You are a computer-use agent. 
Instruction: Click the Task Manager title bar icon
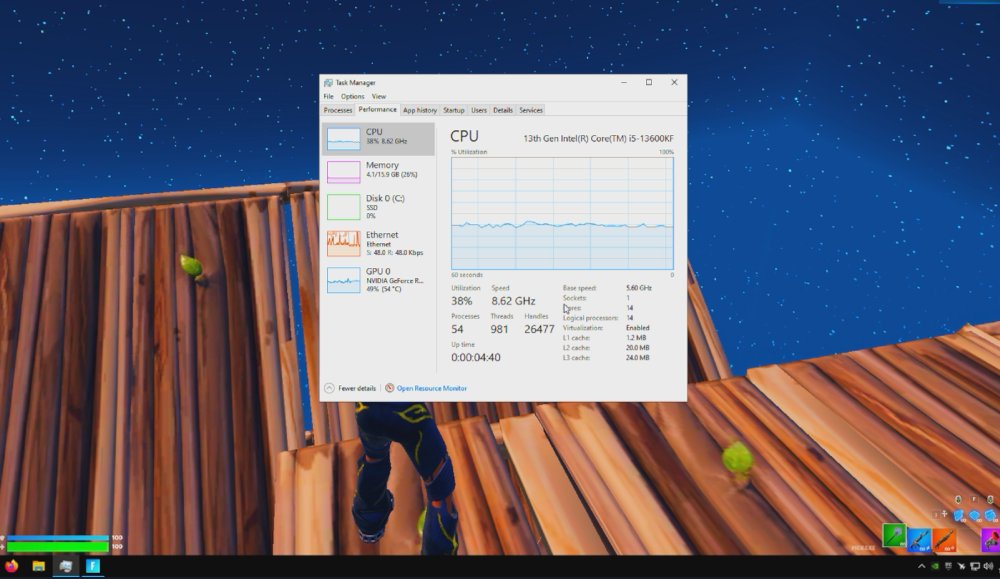click(x=328, y=83)
